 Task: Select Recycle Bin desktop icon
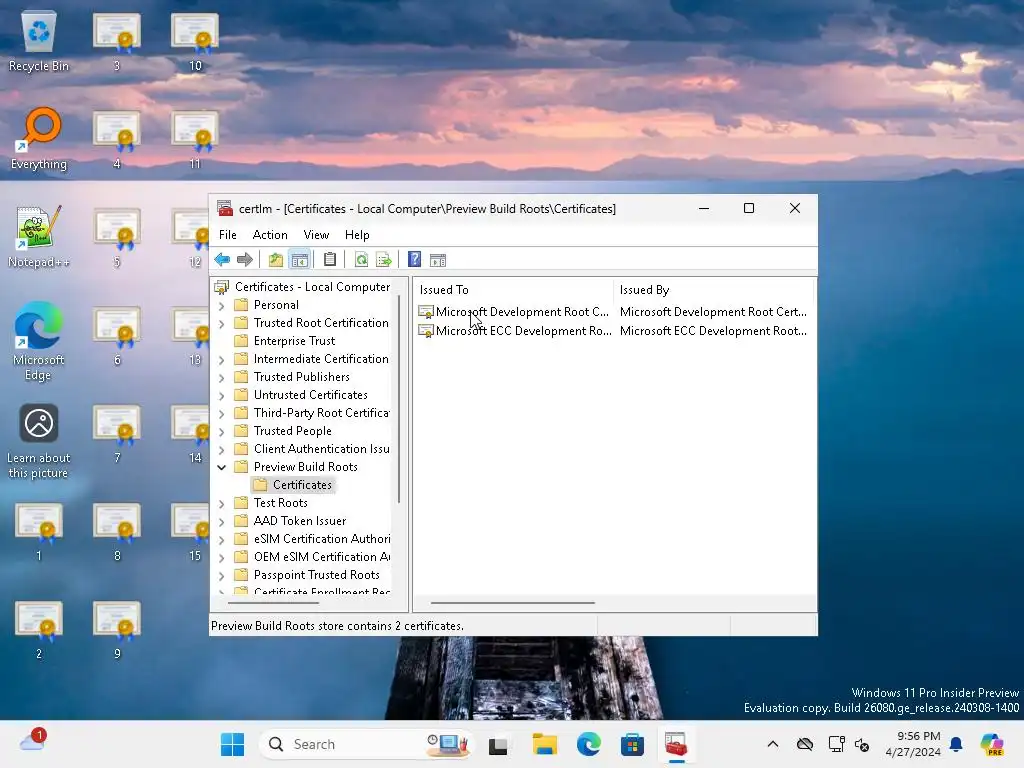click(39, 40)
